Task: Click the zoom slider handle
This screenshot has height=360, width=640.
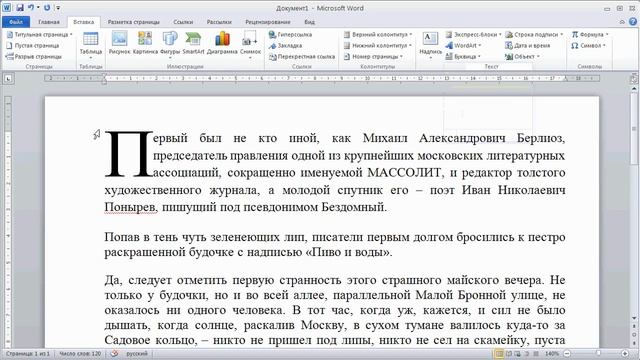Action: point(599,354)
